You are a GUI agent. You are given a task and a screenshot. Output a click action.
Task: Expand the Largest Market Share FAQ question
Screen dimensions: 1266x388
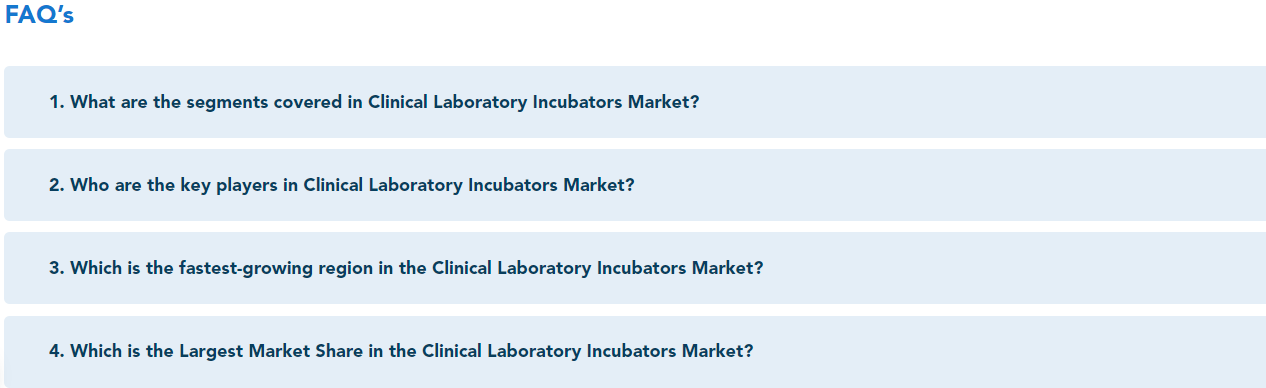(x=635, y=351)
